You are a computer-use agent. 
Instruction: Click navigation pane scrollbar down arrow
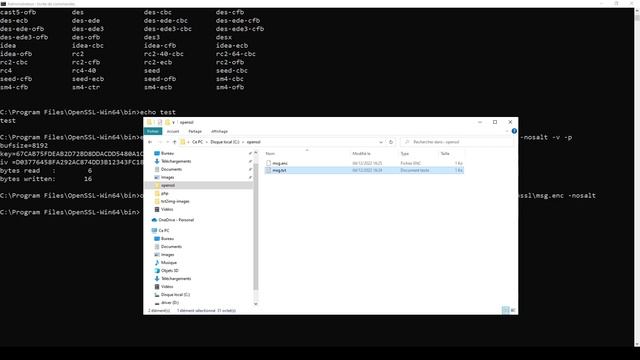(256, 304)
